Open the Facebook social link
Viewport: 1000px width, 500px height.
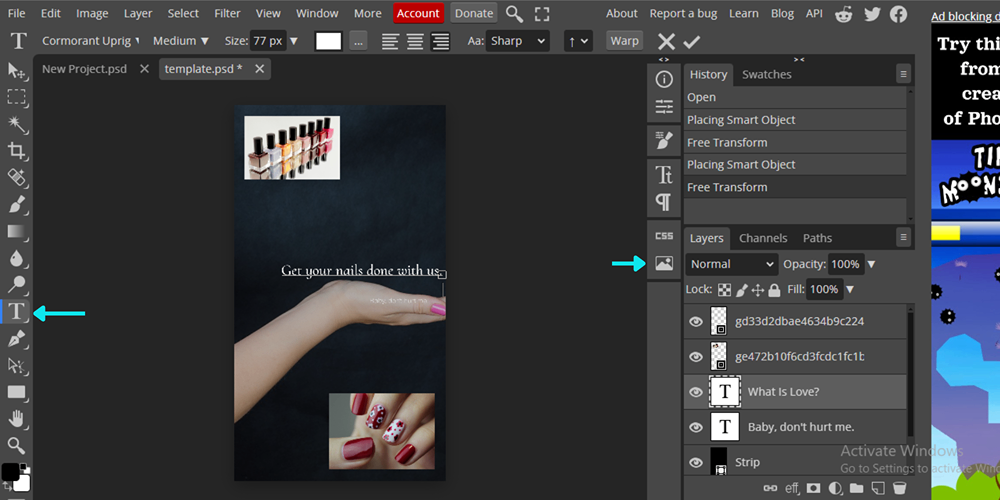[899, 13]
